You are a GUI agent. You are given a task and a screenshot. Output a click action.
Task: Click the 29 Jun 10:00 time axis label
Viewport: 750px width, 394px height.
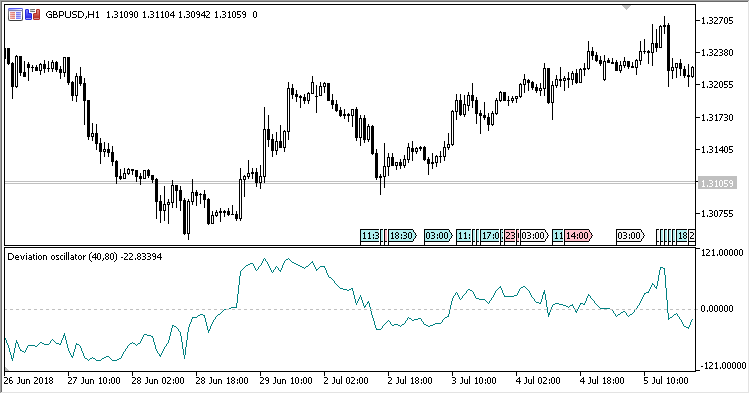coord(286,381)
